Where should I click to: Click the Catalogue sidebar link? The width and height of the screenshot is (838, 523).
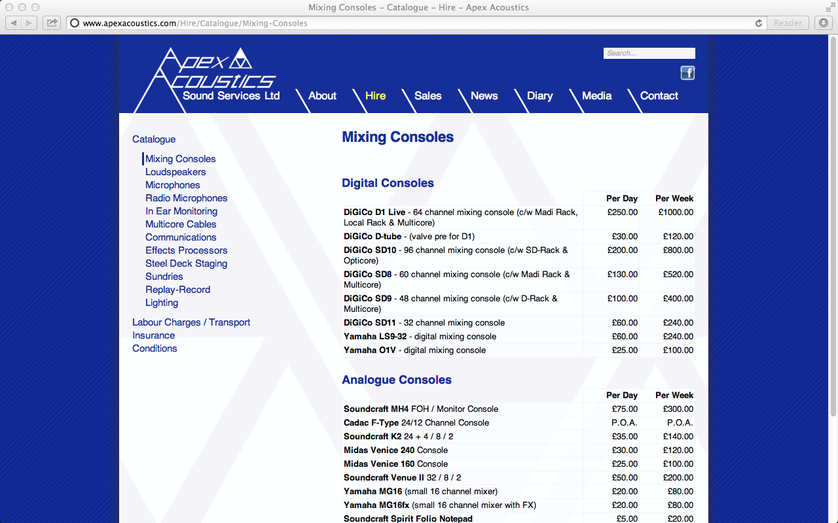pyautogui.click(x=154, y=139)
